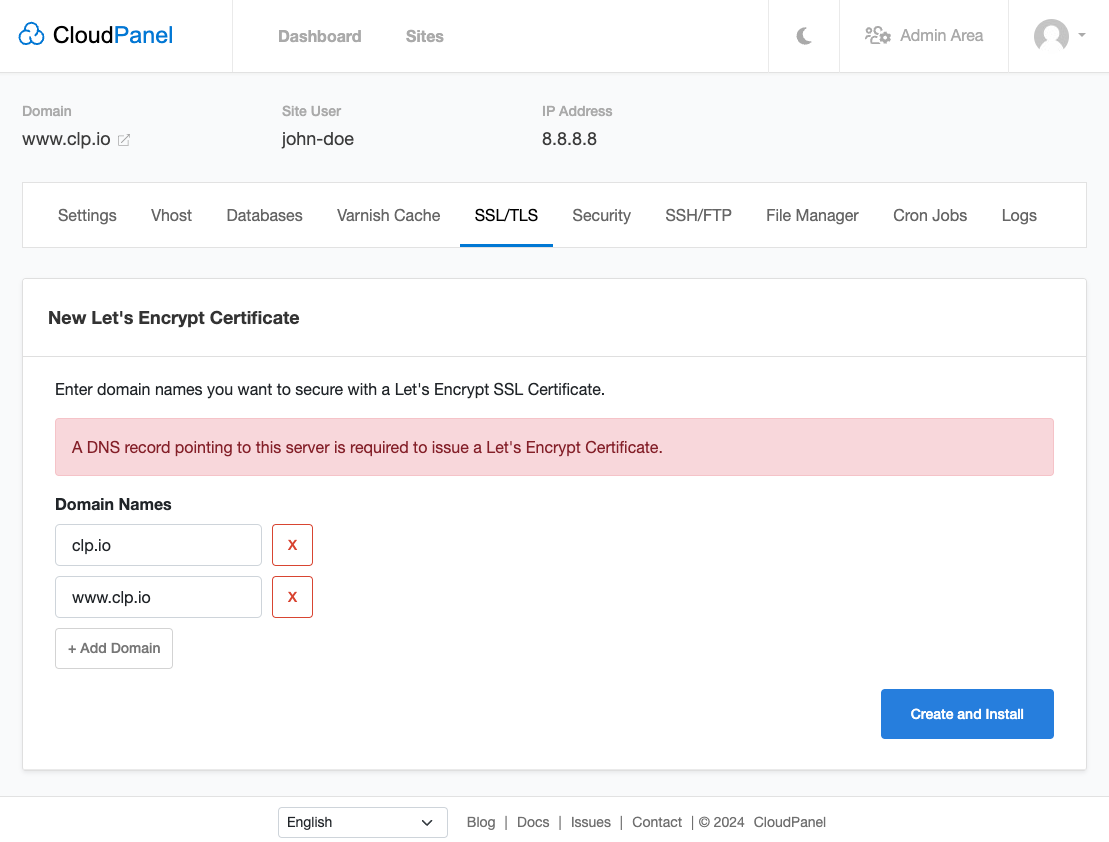Toggle dark mode with the moon icon
The width and height of the screenshot is (1109, 842).
click(x=803, y=33)
